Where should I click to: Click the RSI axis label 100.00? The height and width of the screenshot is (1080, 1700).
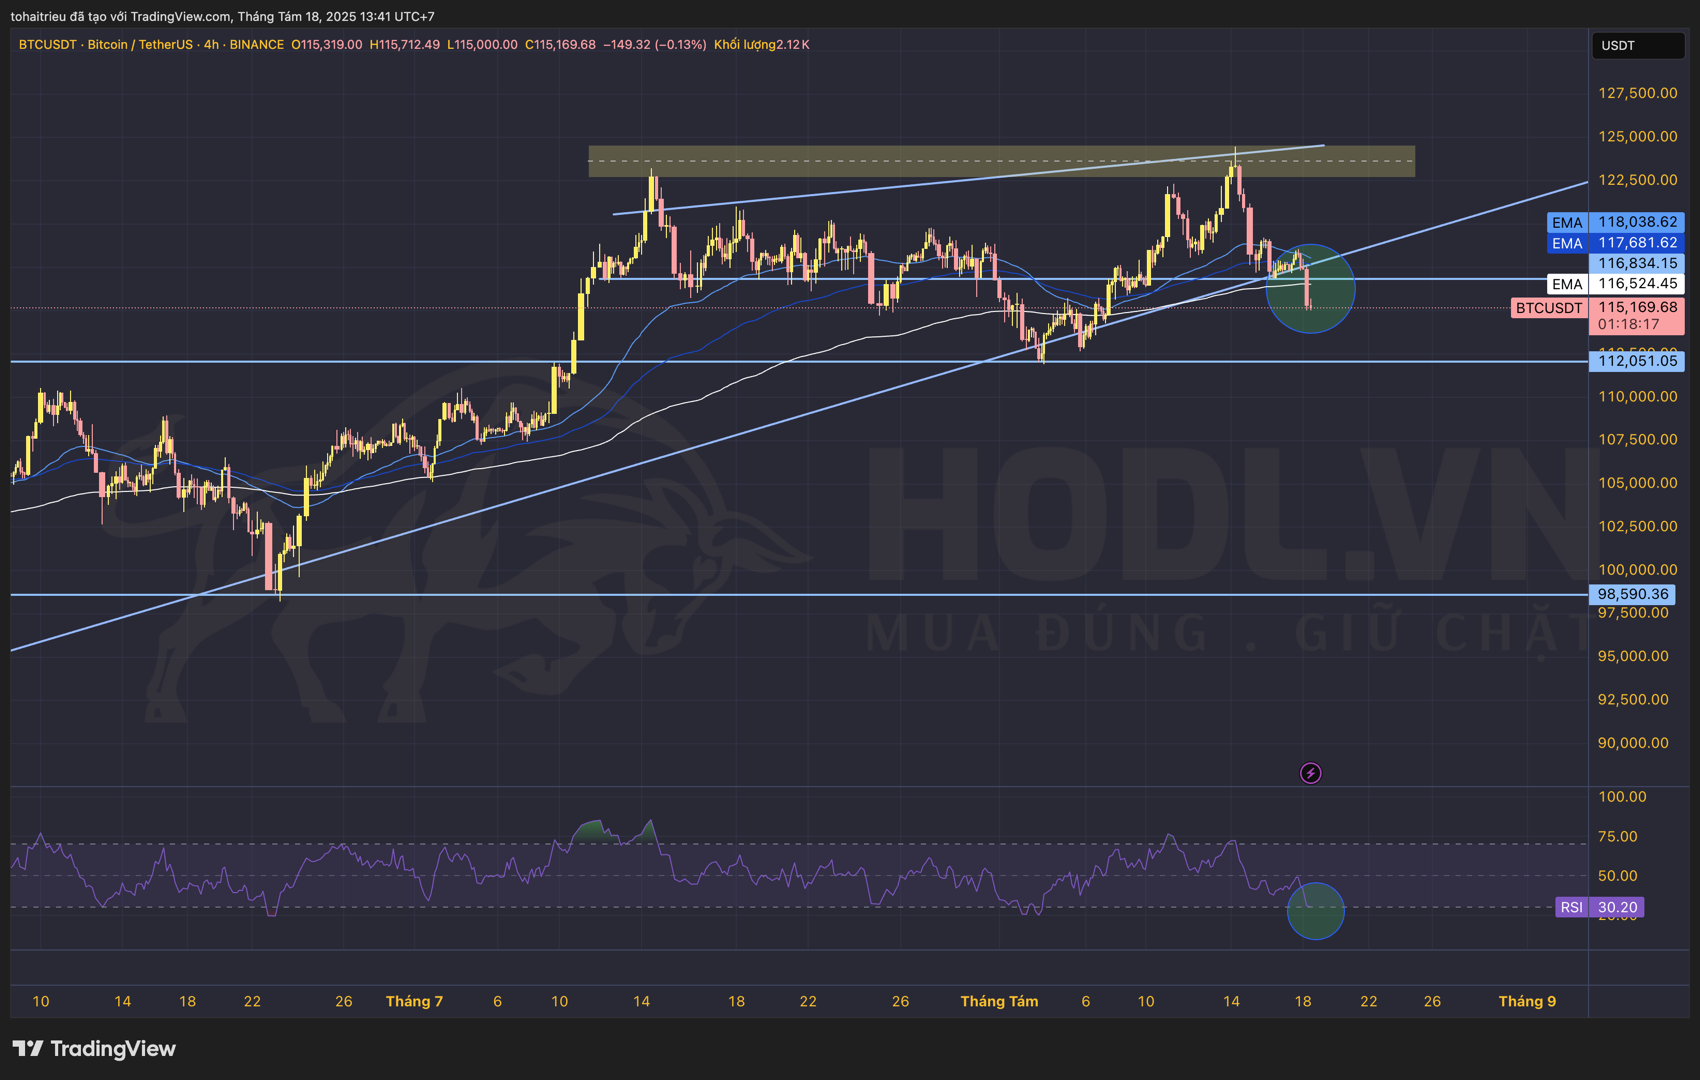click(1621, 797)
